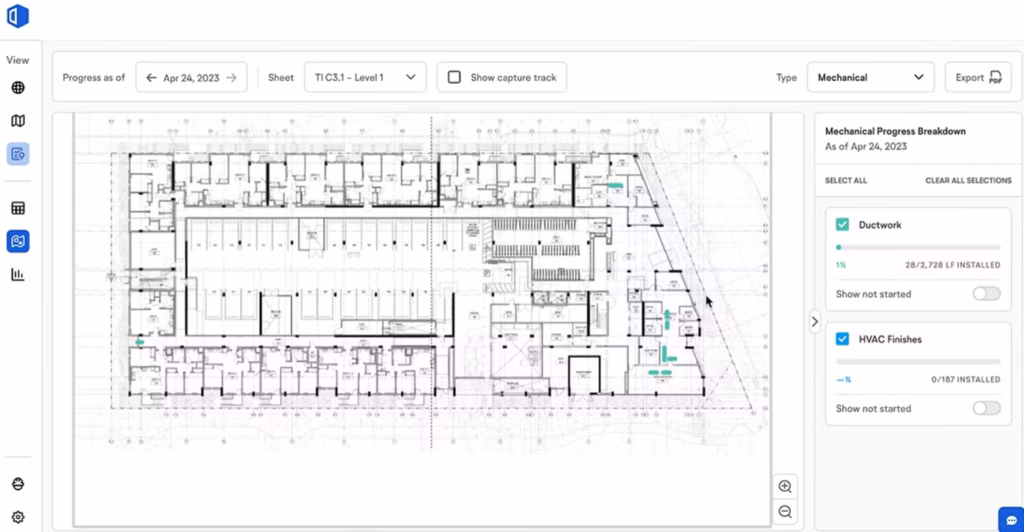This screenshot has width=1024, height=532.
Task: Click the PDF icon in Export
Action: click(995, 78)
